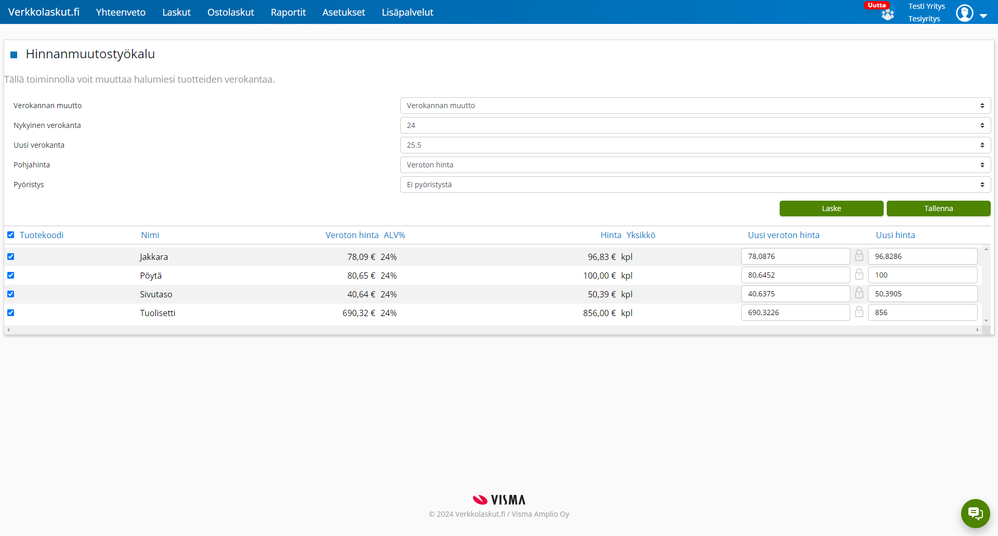Sort by Yksikkö column header
Screen dimensions: 998x536
[640, 235]
